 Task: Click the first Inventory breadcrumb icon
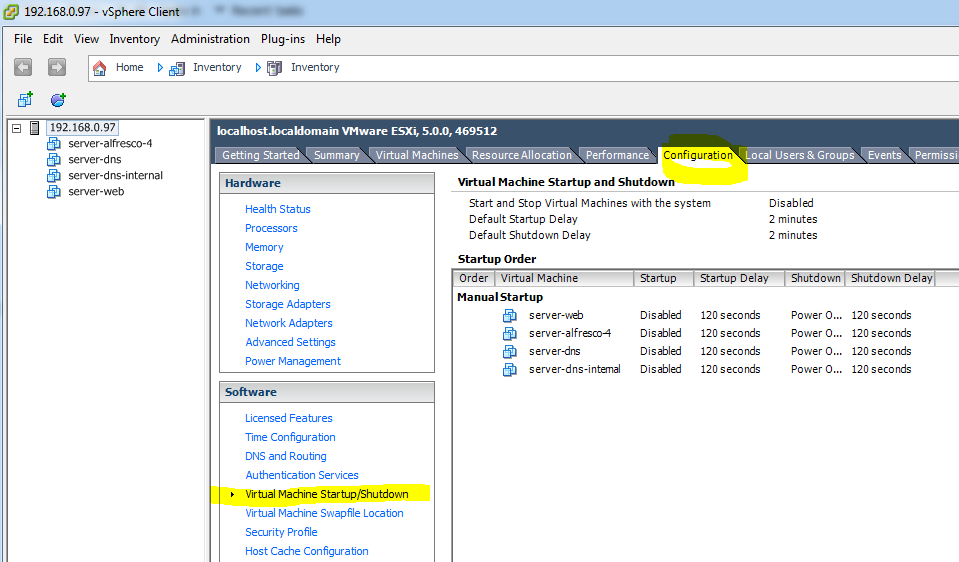coord(177,68)
